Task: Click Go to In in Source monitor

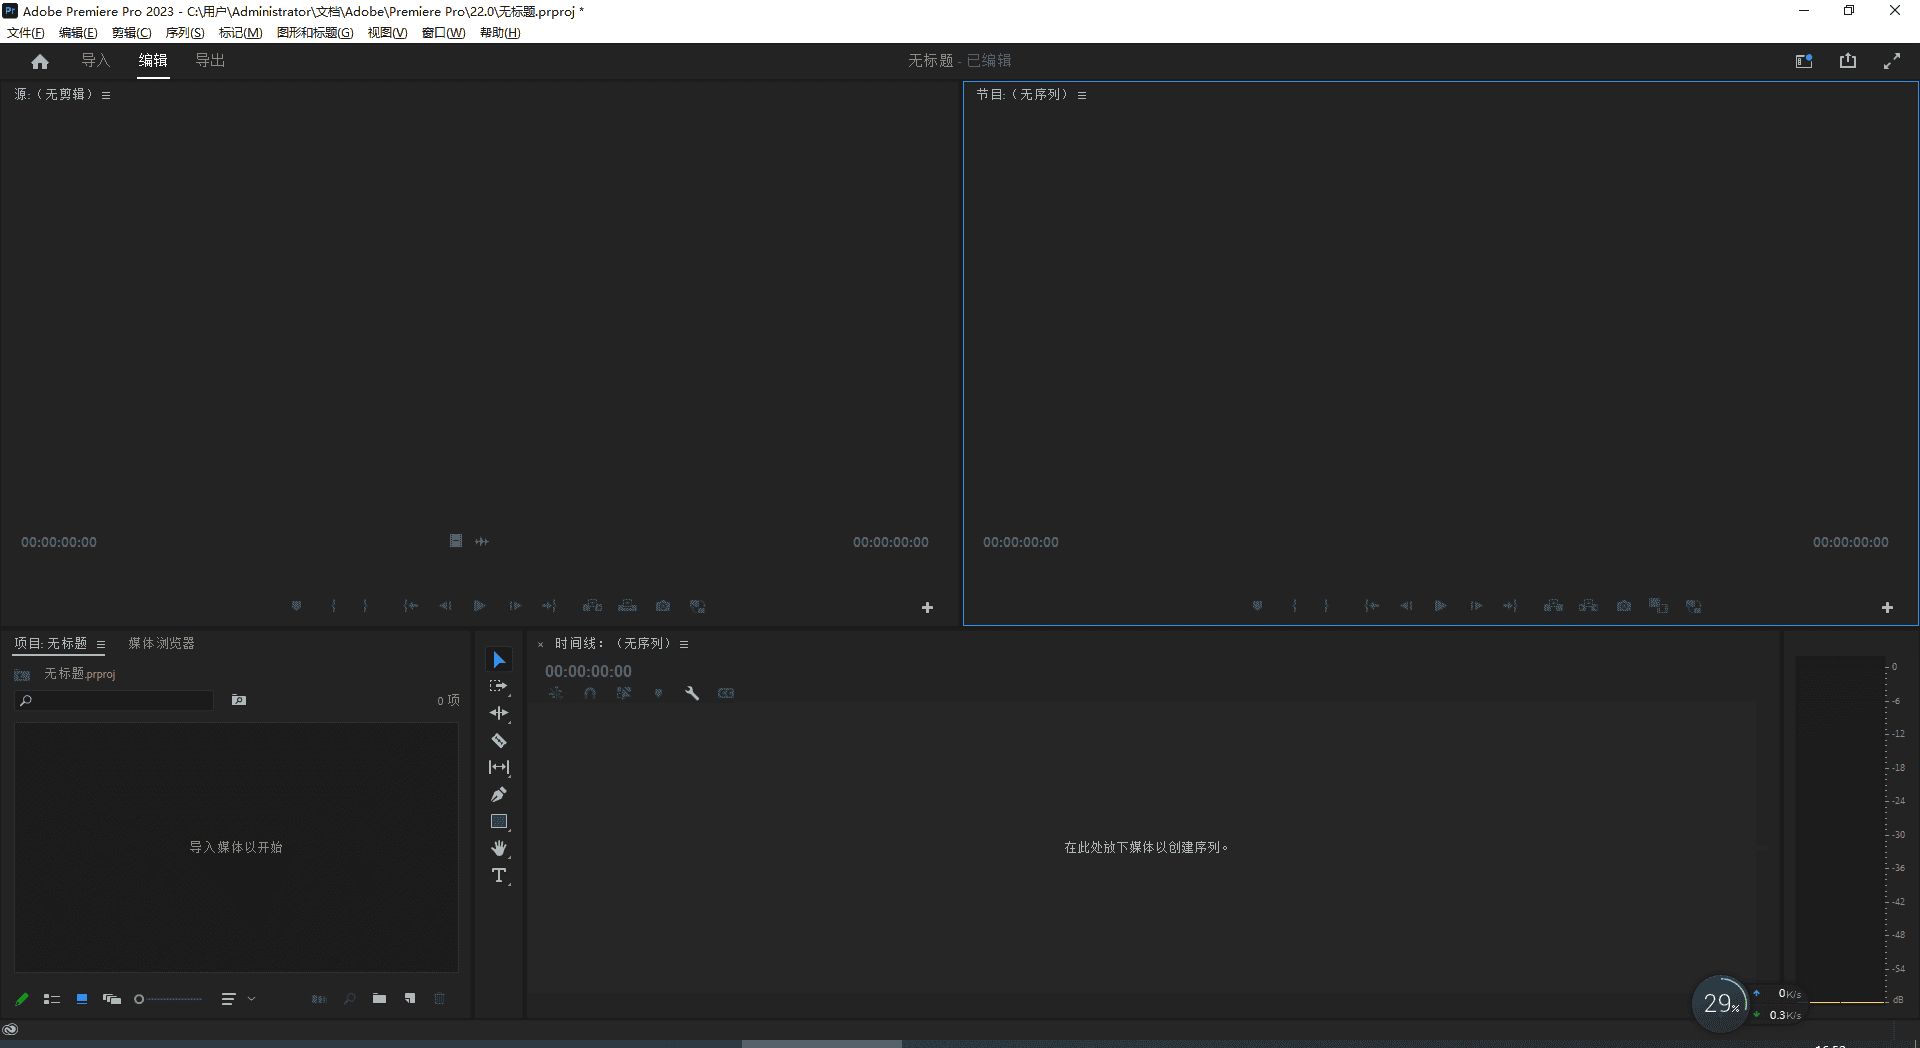Action: point(411,606)
